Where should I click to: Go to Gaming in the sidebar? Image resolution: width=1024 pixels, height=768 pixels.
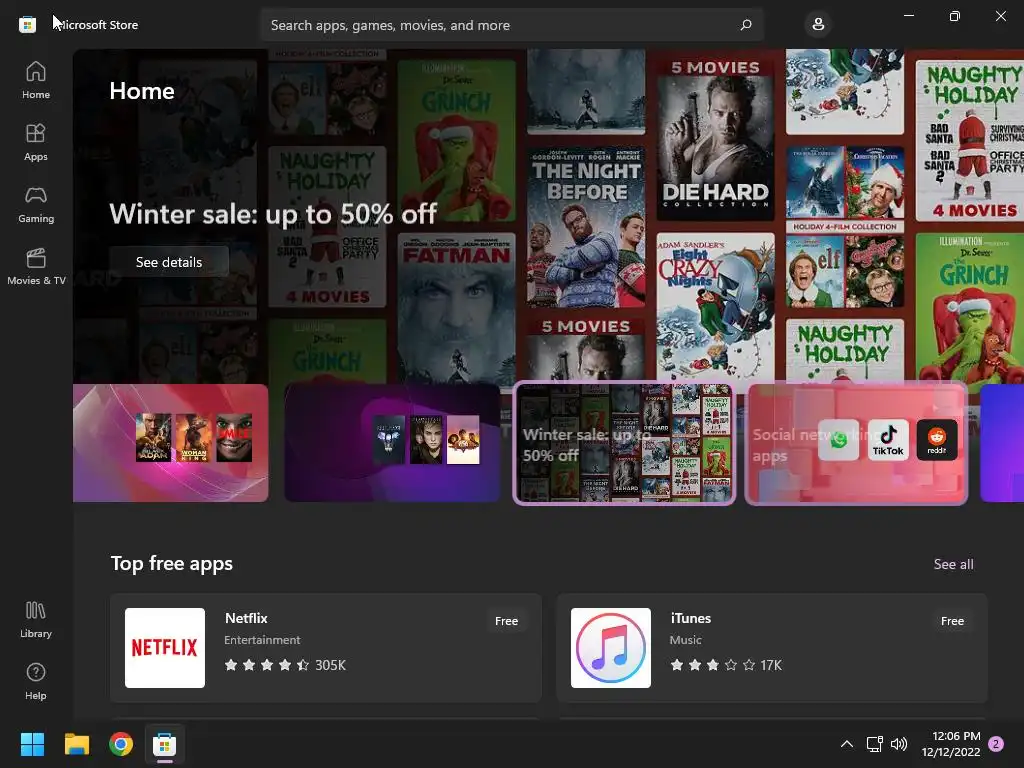coord(36,204)
